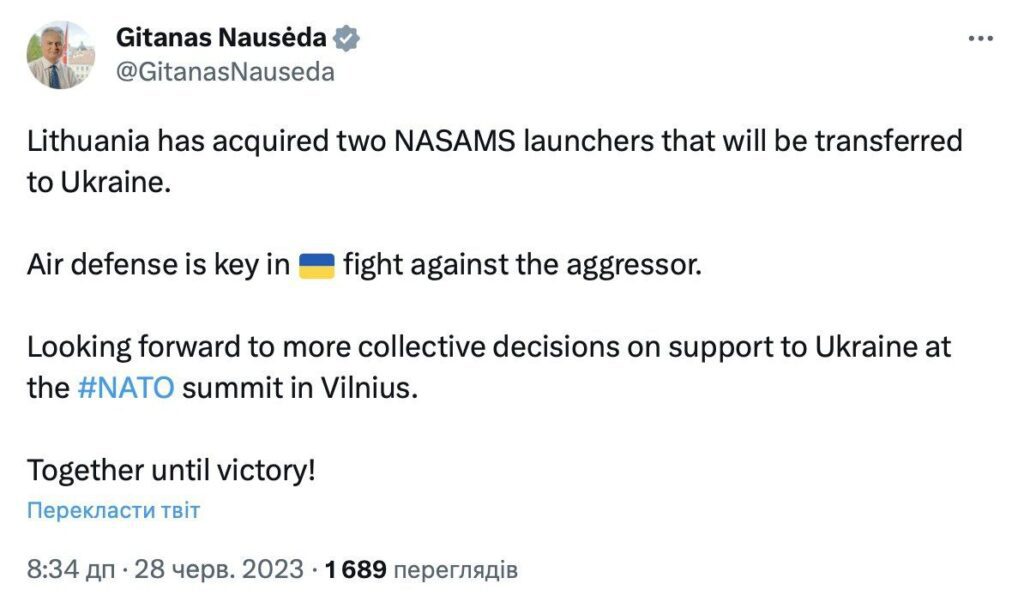Click the переглядів views label
This screenshot has width=1024, height=614.
(456, 570)
